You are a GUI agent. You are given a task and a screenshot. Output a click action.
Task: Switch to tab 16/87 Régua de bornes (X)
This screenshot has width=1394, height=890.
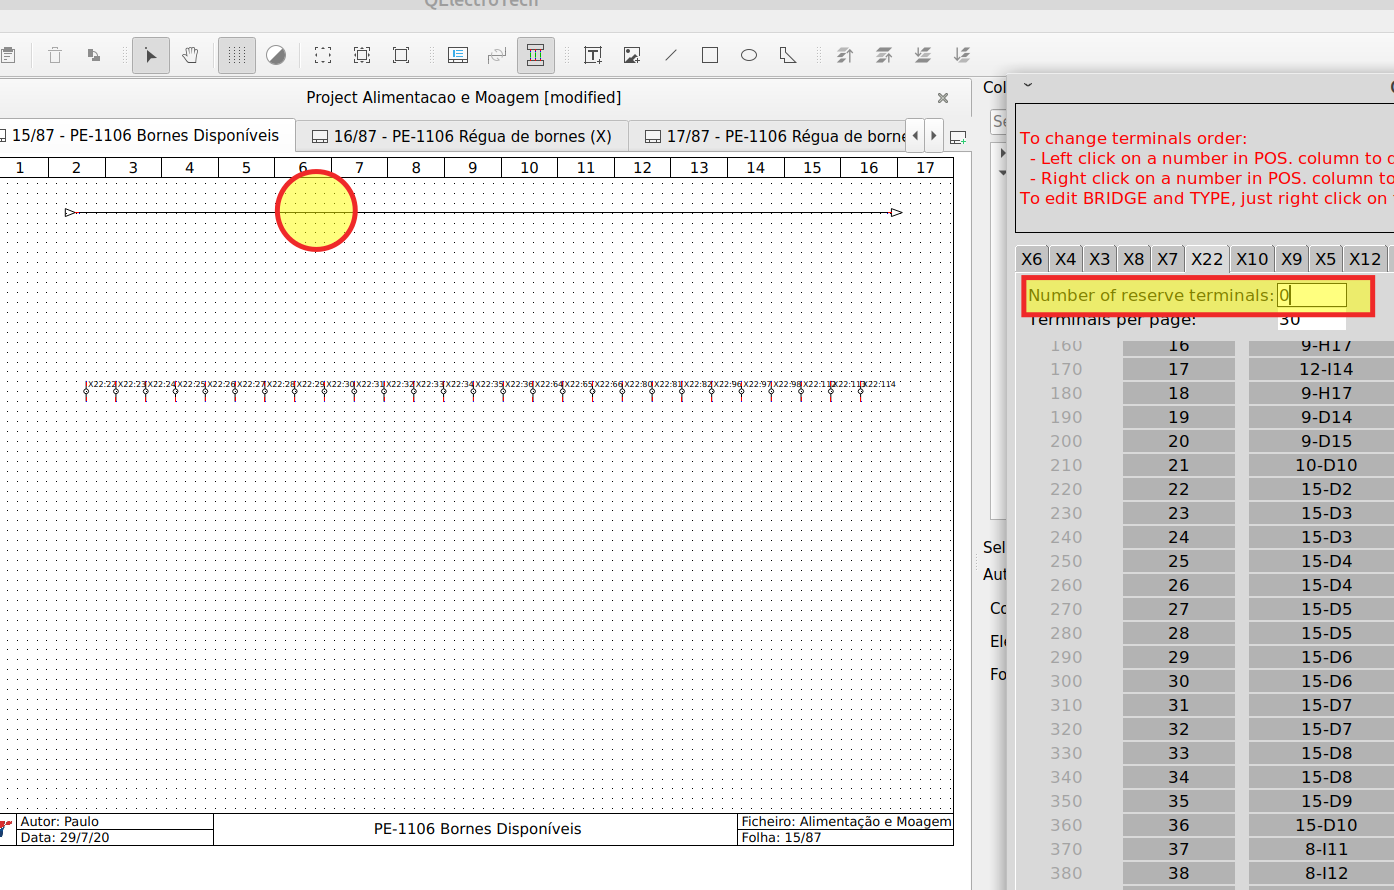pos(462,136)
